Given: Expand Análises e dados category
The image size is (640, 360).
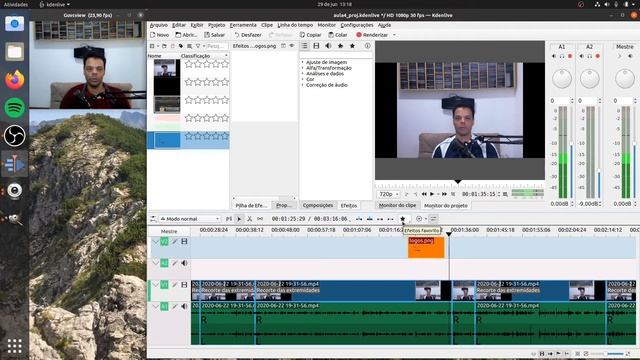Looking at the screenshot, I should tap(303, 74).
